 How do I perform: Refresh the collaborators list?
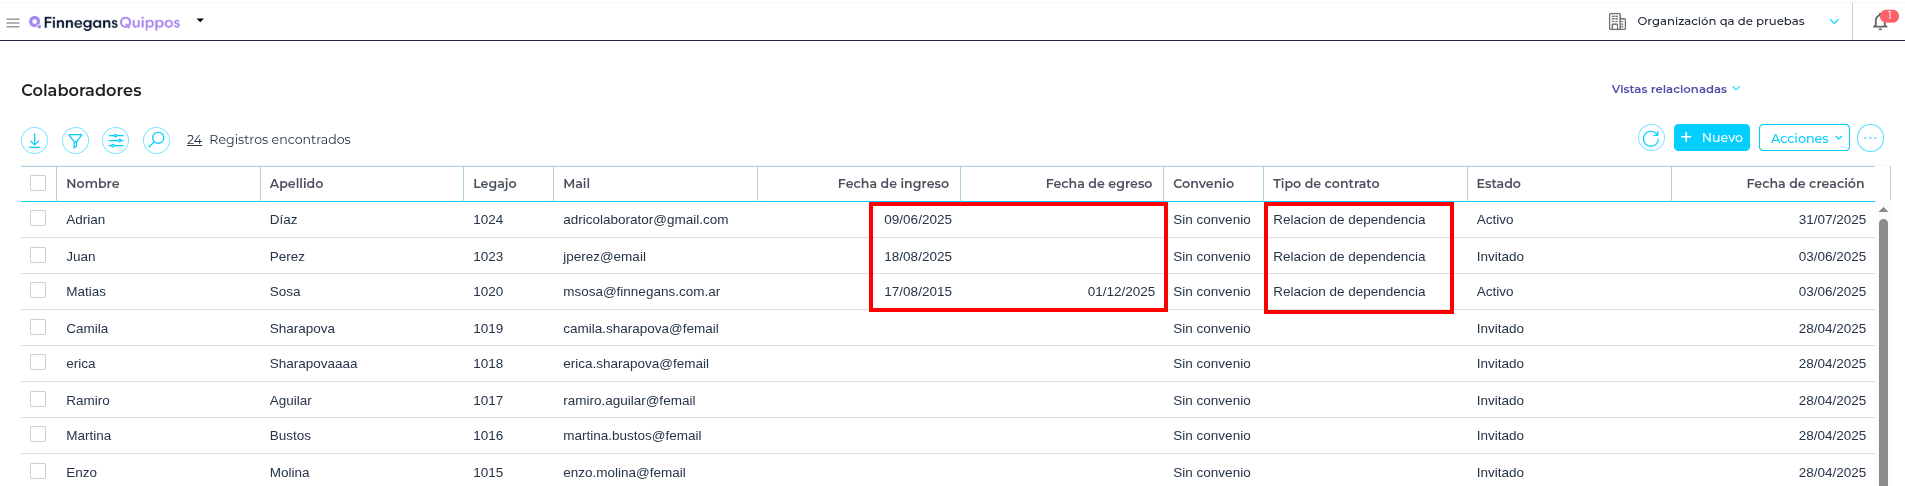pyautogui.click(x=1651, y=138)
